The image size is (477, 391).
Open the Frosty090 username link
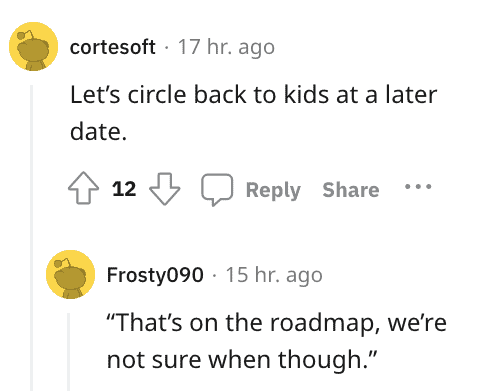click(155, 275)
